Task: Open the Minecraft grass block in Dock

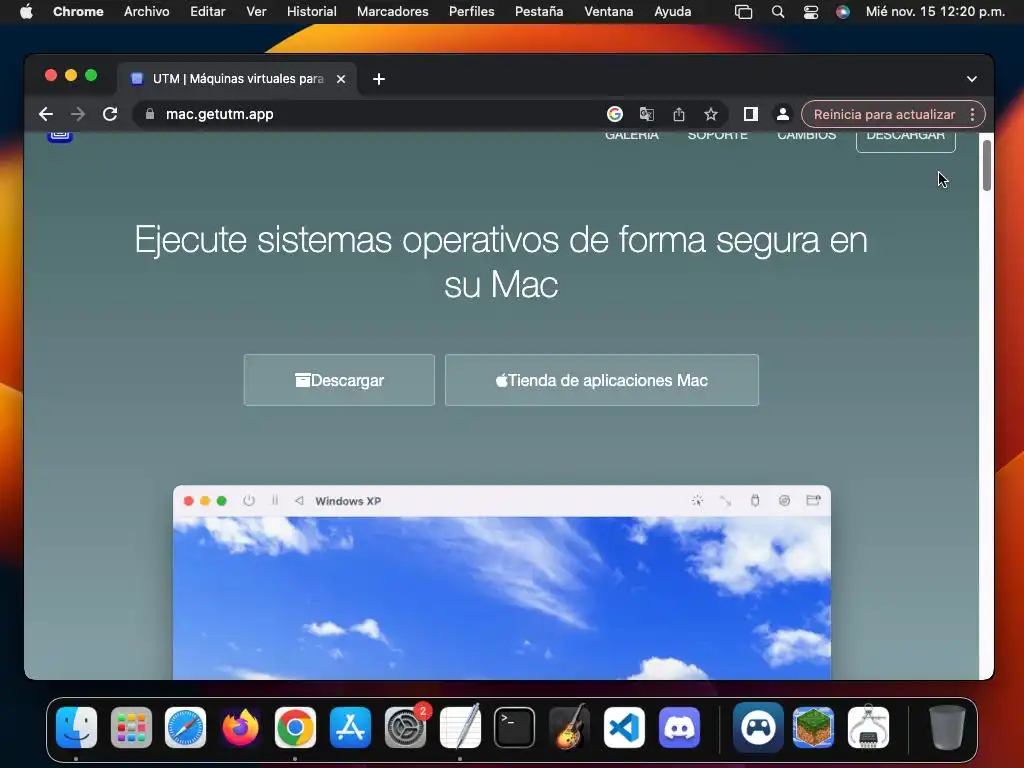Action: [x=813, y=727]
